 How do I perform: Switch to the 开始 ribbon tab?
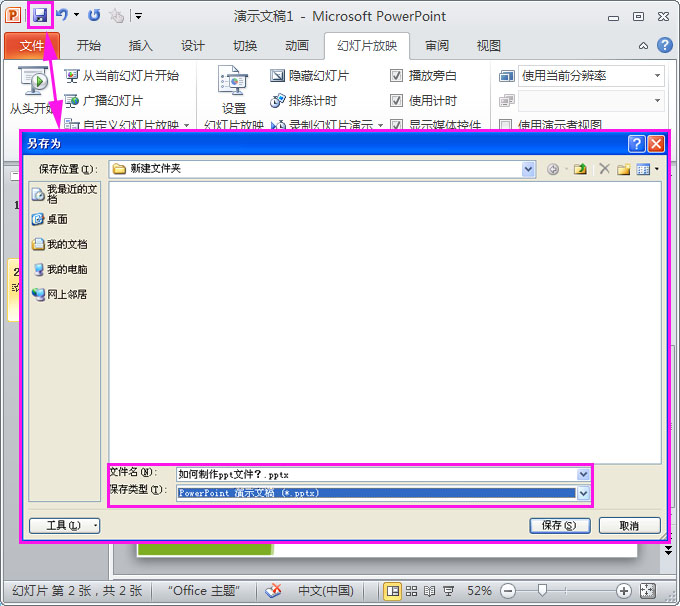pyautogui.click(x=89, y=46)
